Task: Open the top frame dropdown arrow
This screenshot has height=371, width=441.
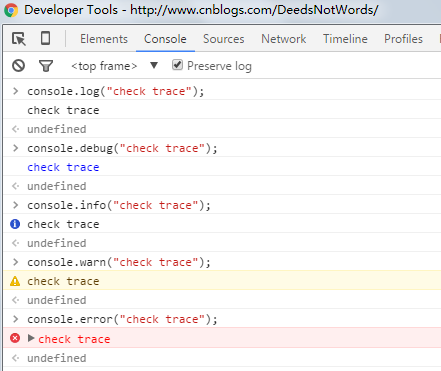Action: coord(154,65)
